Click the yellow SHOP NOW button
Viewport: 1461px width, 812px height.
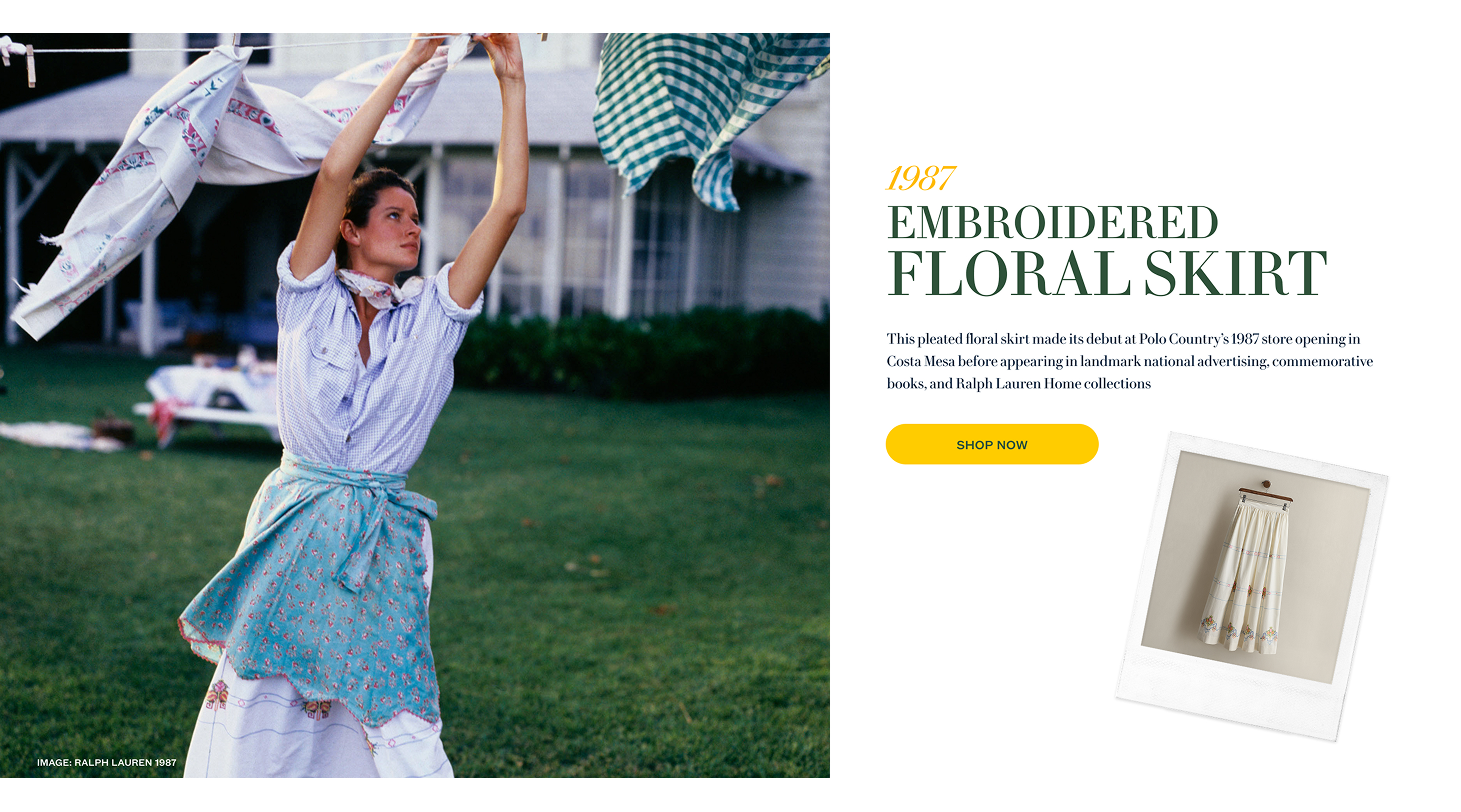[x=992, y=444]
